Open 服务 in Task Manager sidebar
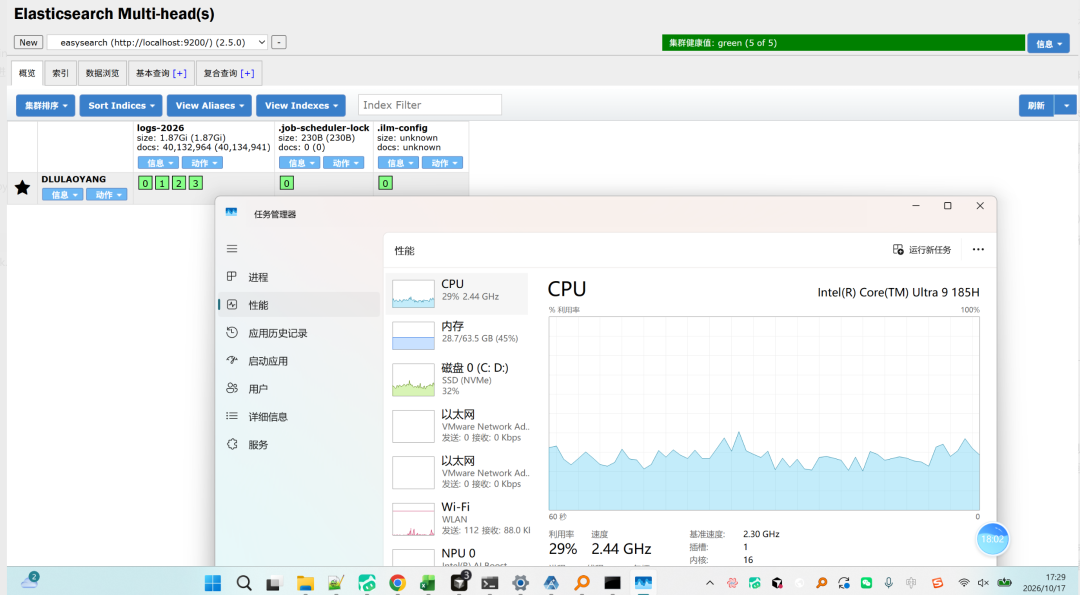 [x=298, y=444]
